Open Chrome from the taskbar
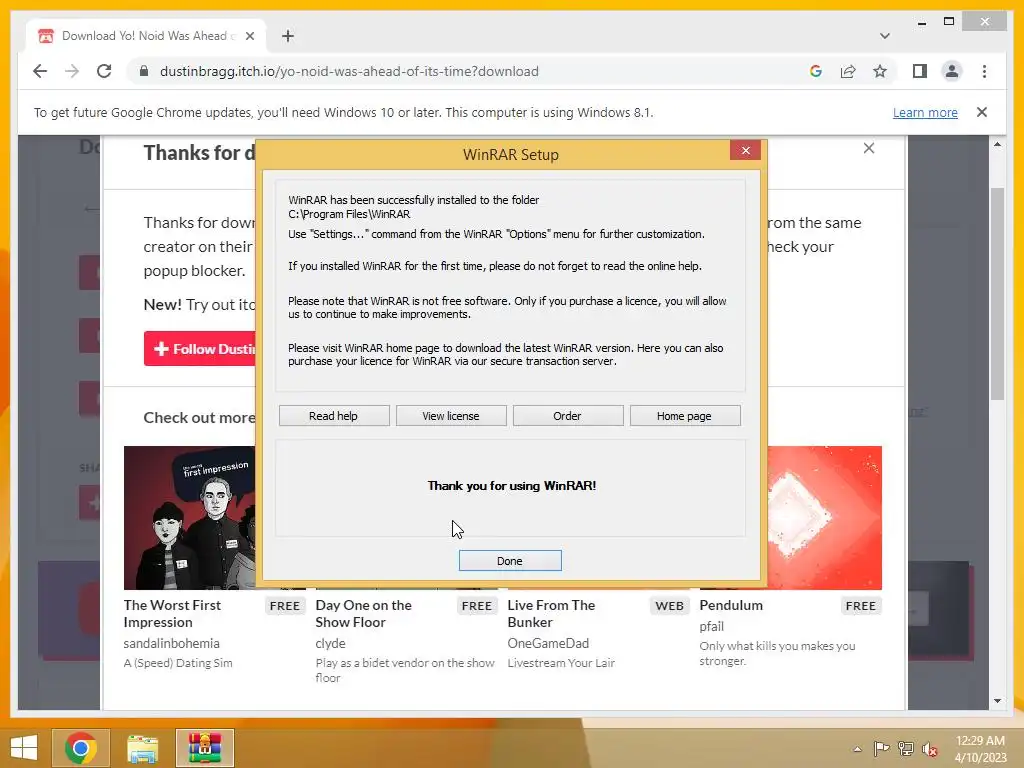This screenshot has height=768, width=1024. [80, 748]
